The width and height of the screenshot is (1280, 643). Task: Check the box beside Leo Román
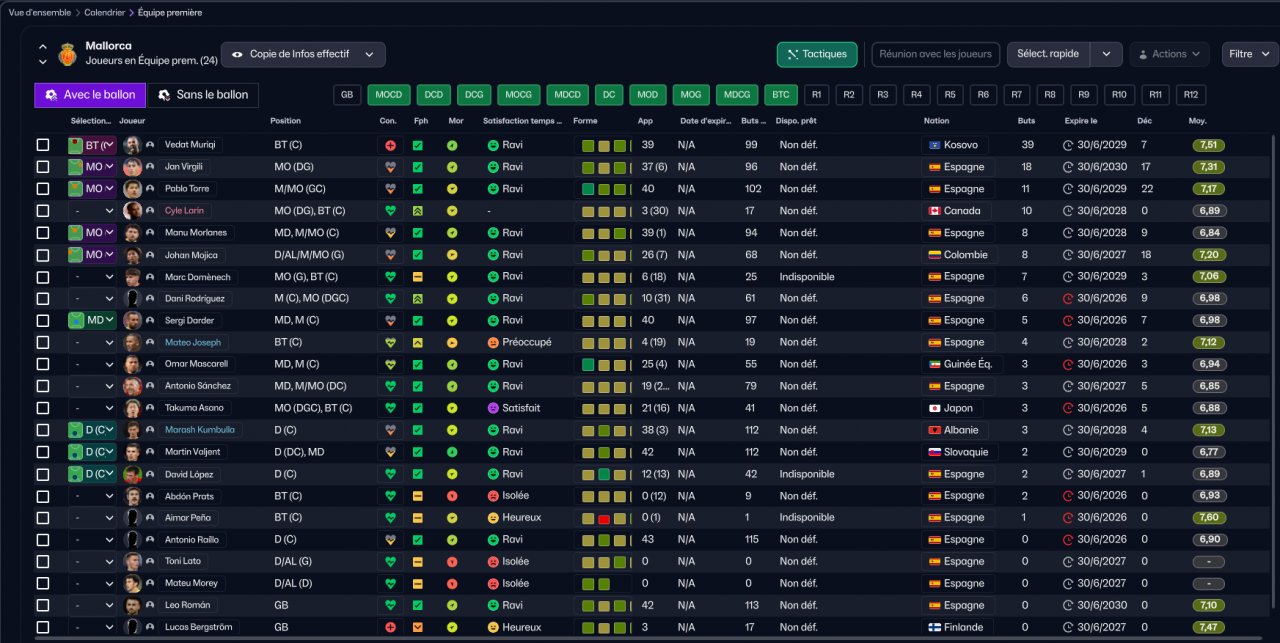pos(43,606)
